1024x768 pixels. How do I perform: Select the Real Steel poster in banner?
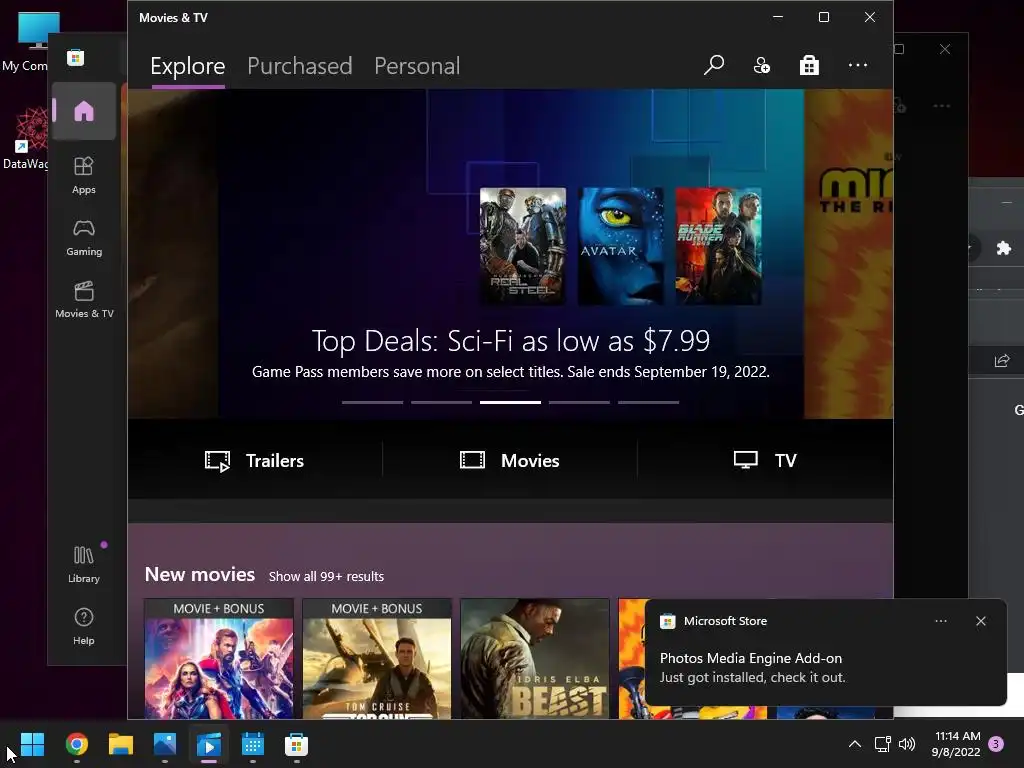pos(522,246)
